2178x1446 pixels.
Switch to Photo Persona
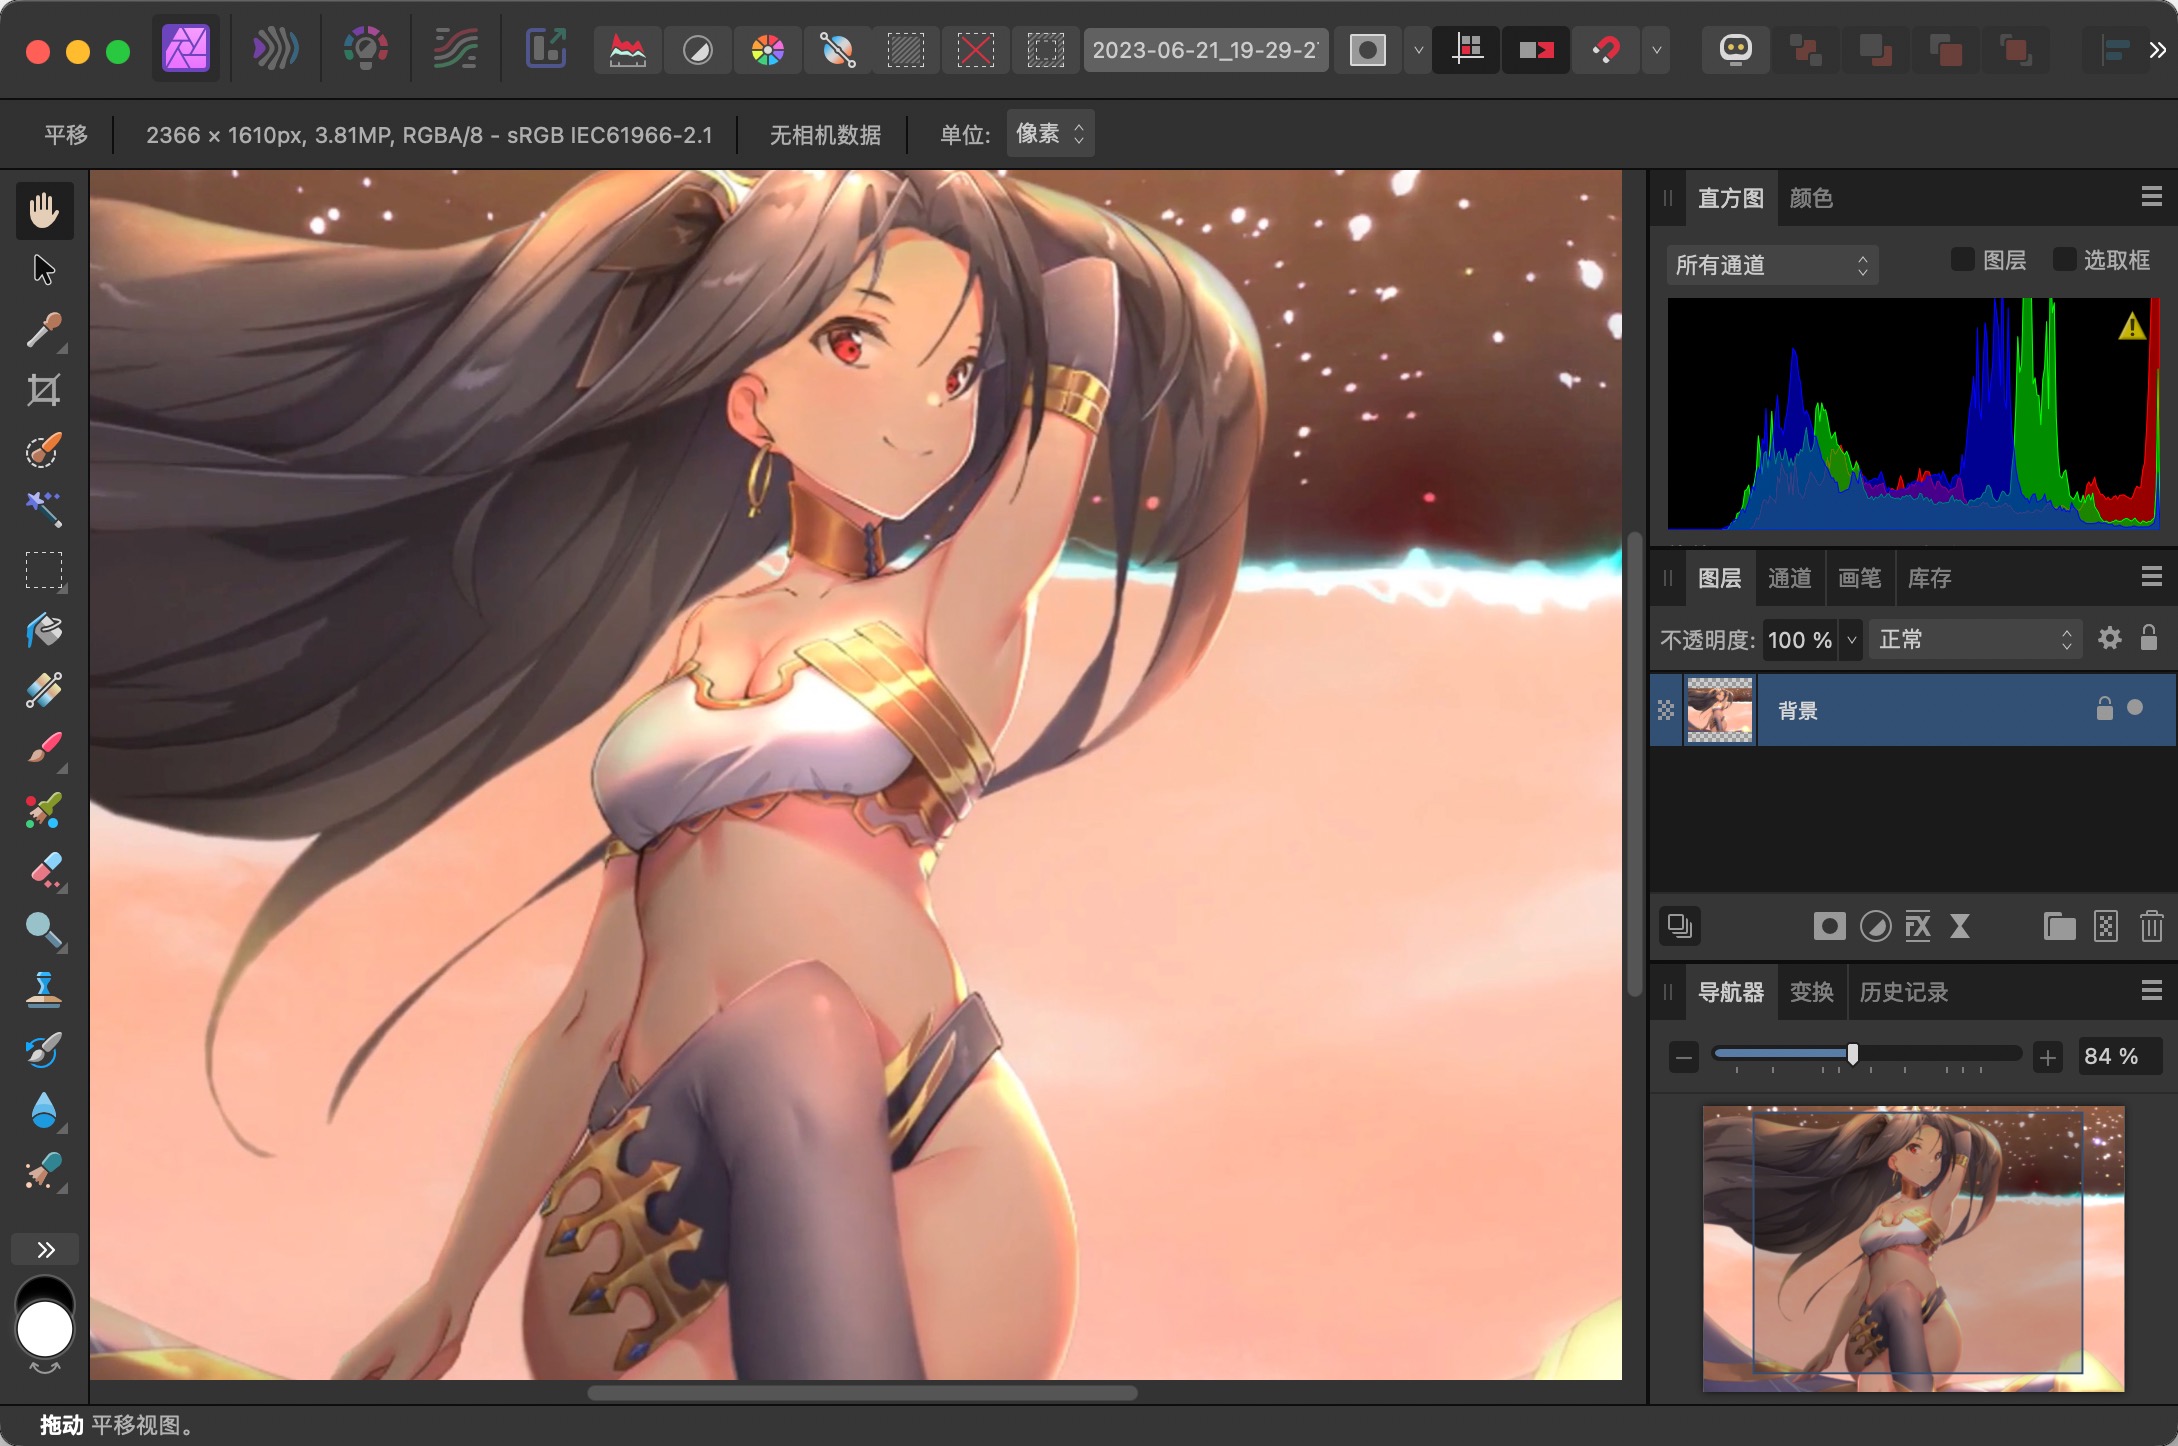coord(186,49)
